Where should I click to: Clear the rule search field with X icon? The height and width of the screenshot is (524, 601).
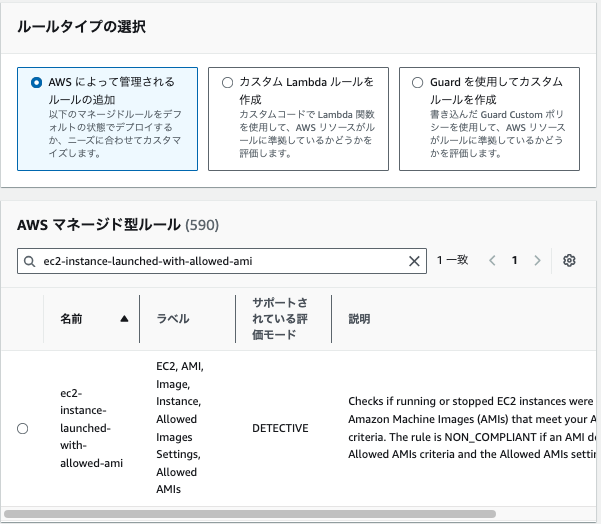[x=414, y=261]
